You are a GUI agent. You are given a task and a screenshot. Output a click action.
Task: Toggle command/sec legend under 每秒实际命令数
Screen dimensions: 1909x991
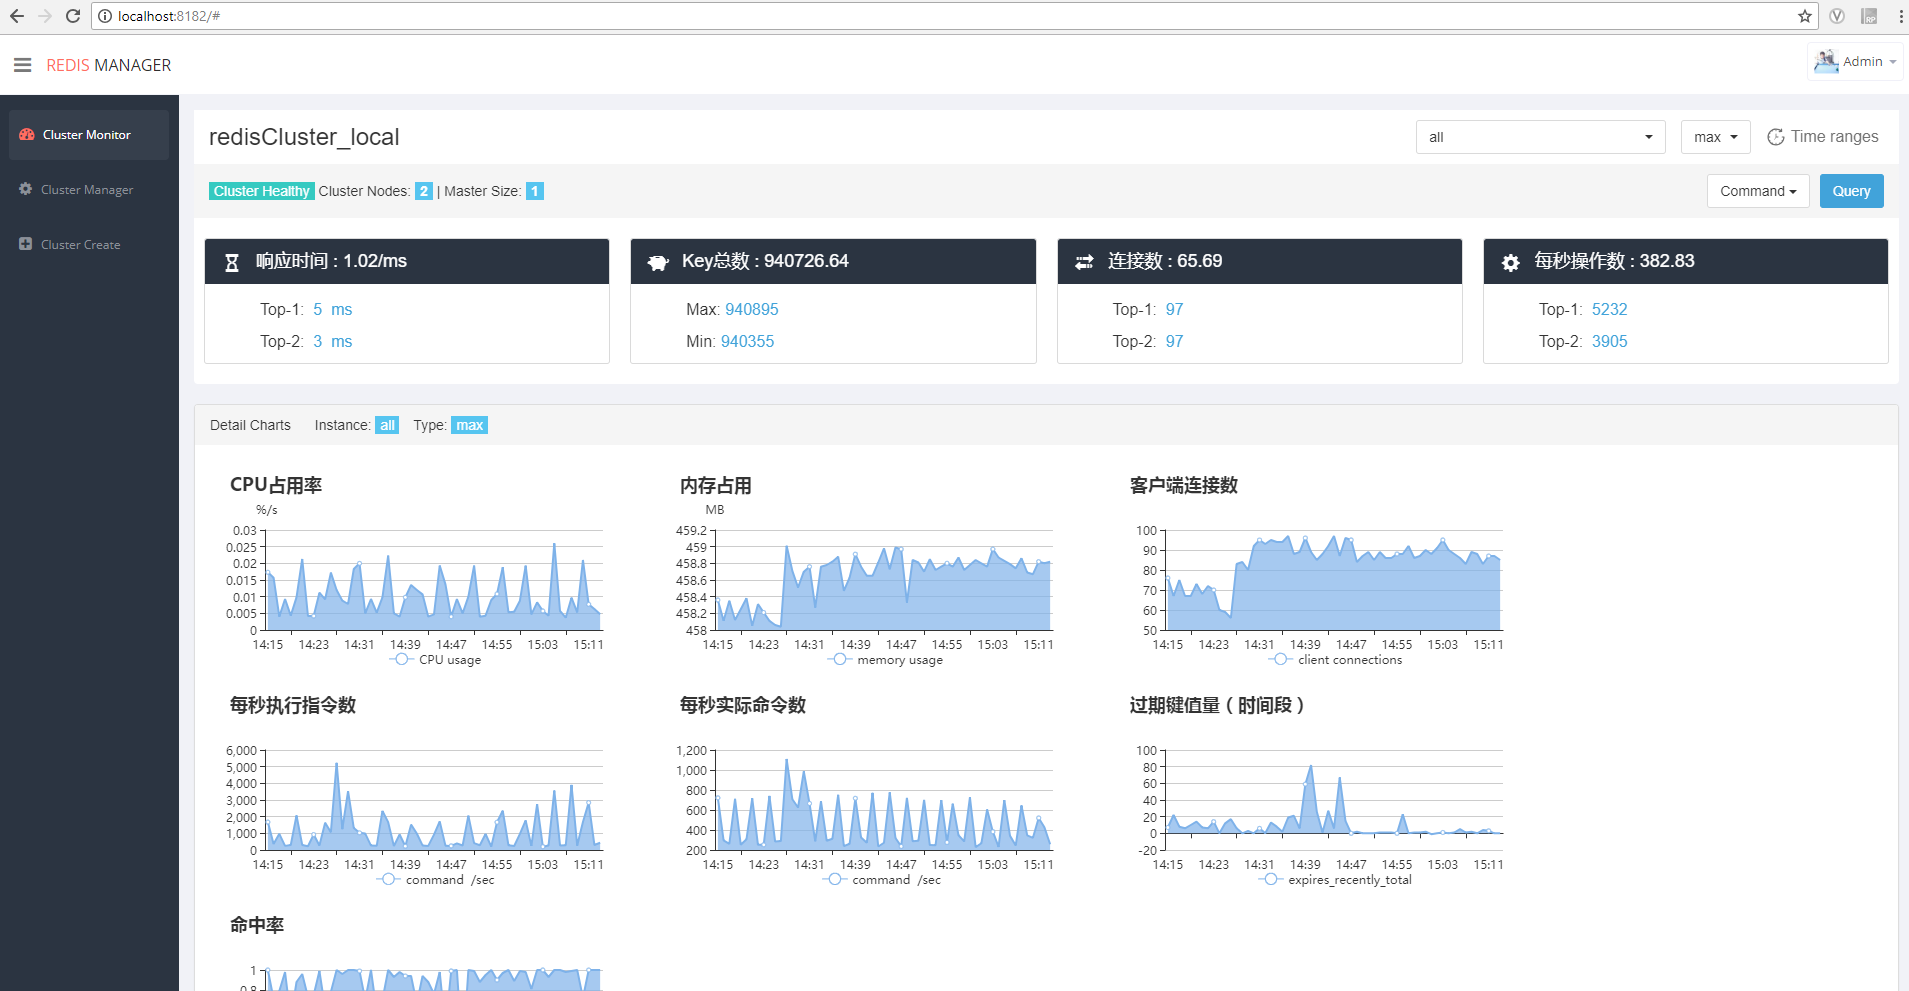click(x=882, y=880)
